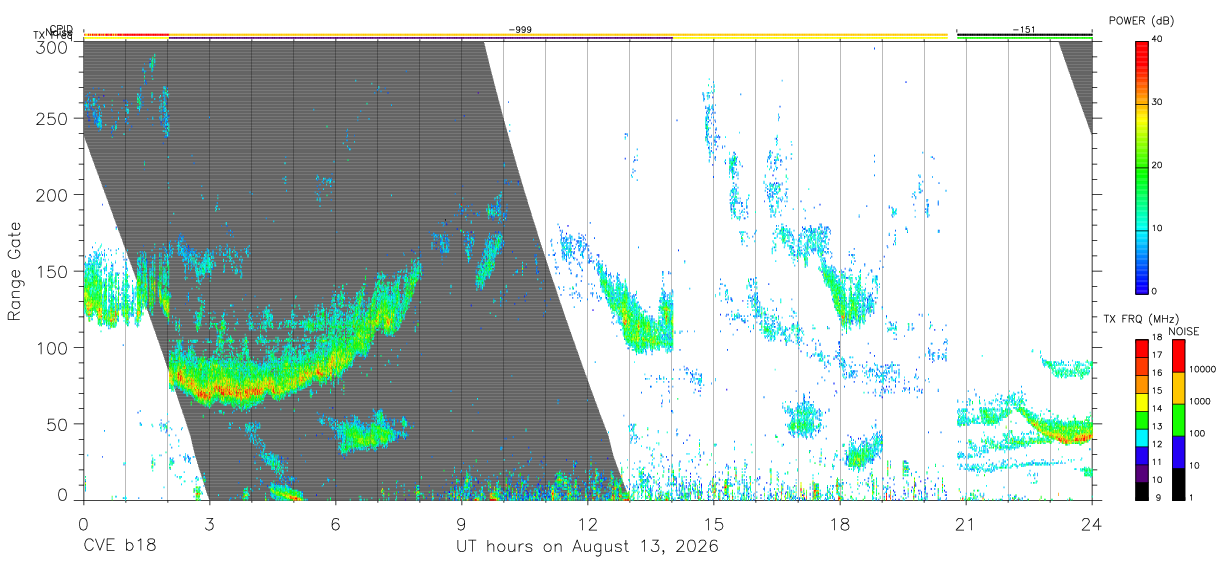Click the 10 label on the power scale
1228x567 pixels.
(1157, 228)
